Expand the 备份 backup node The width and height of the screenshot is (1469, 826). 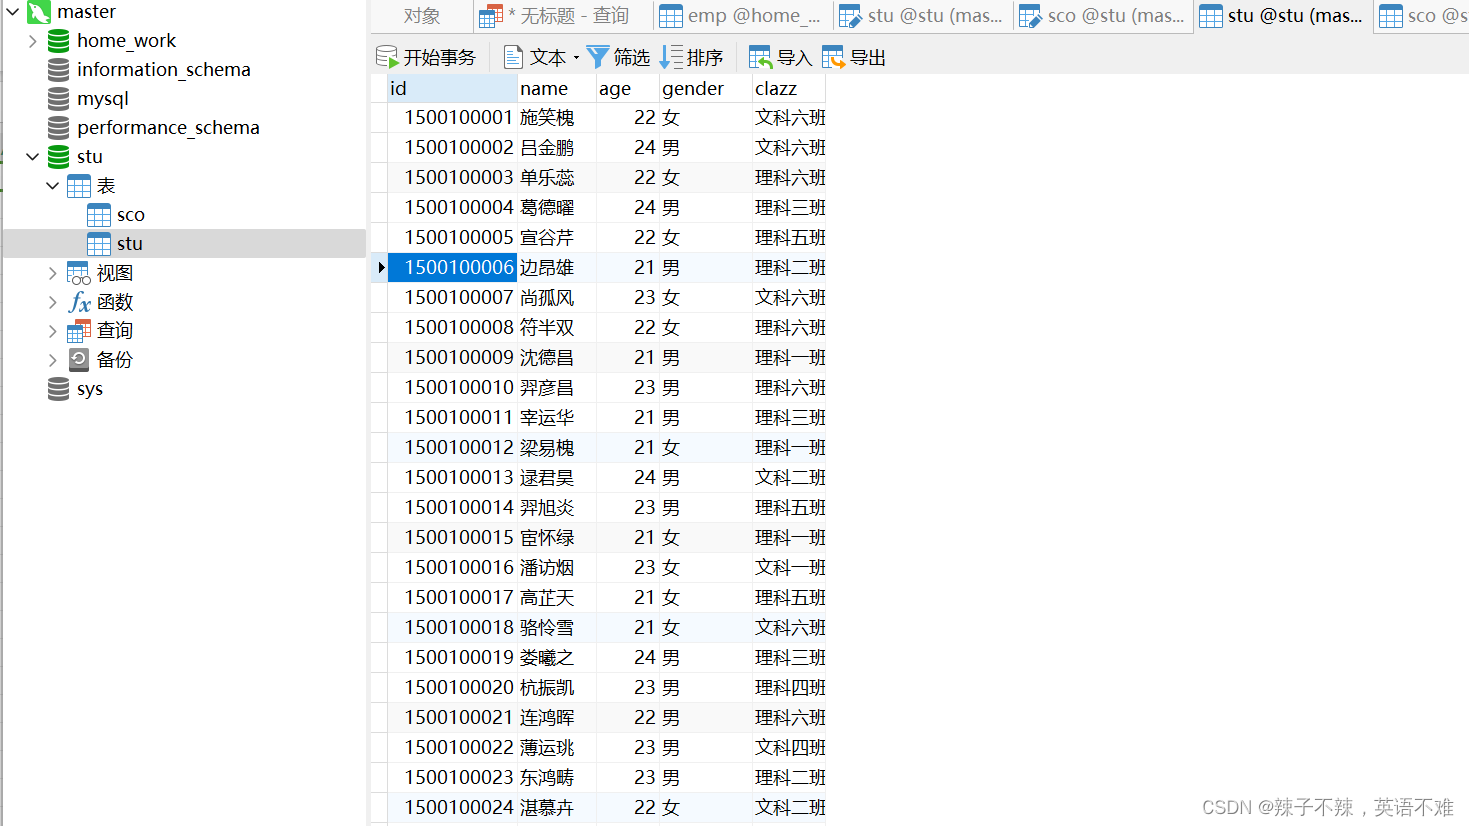pos(53,360)
